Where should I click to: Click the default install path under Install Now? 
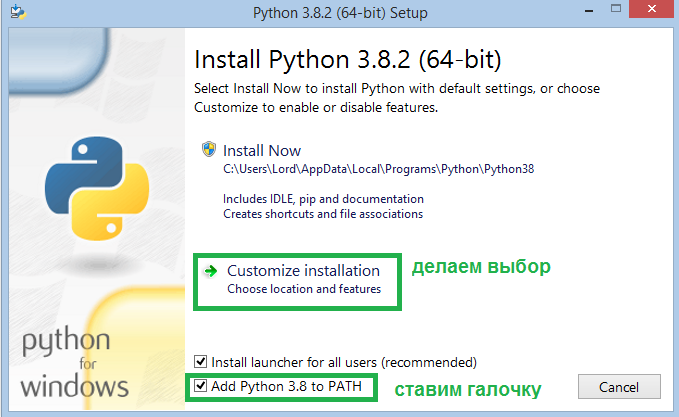(378, 169)
